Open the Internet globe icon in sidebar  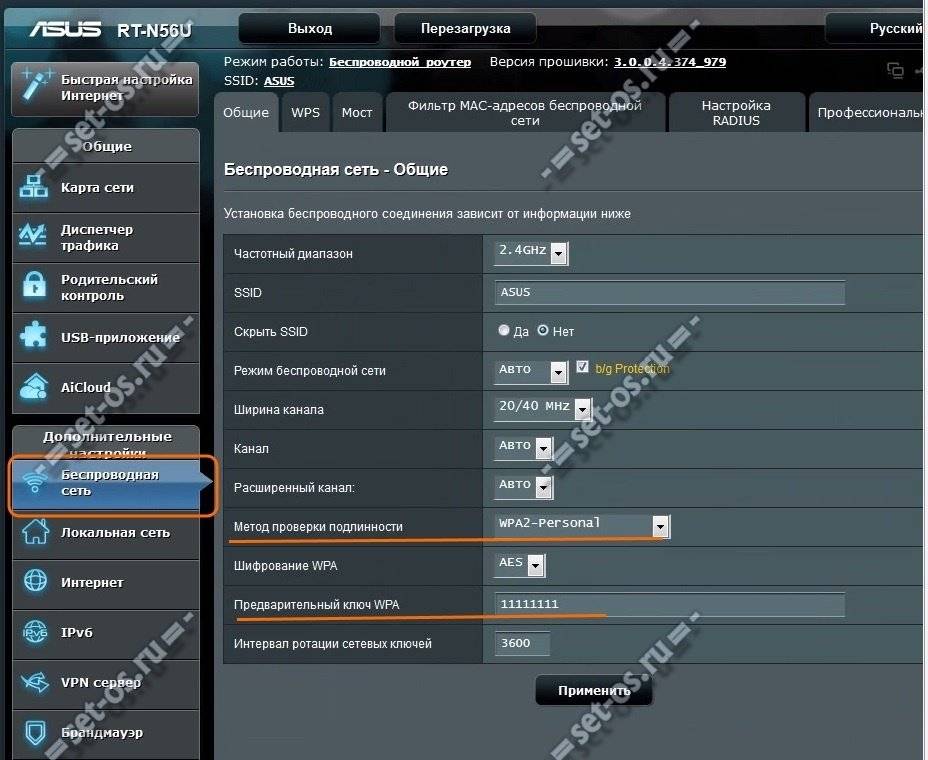click(x=35, y=582)
